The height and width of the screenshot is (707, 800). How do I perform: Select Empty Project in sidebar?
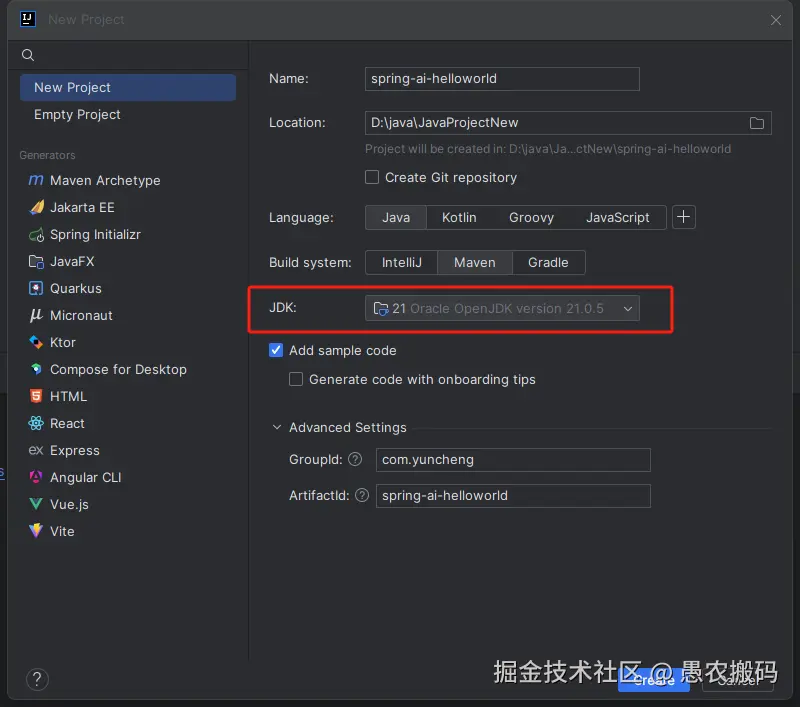tap(128, 115)
